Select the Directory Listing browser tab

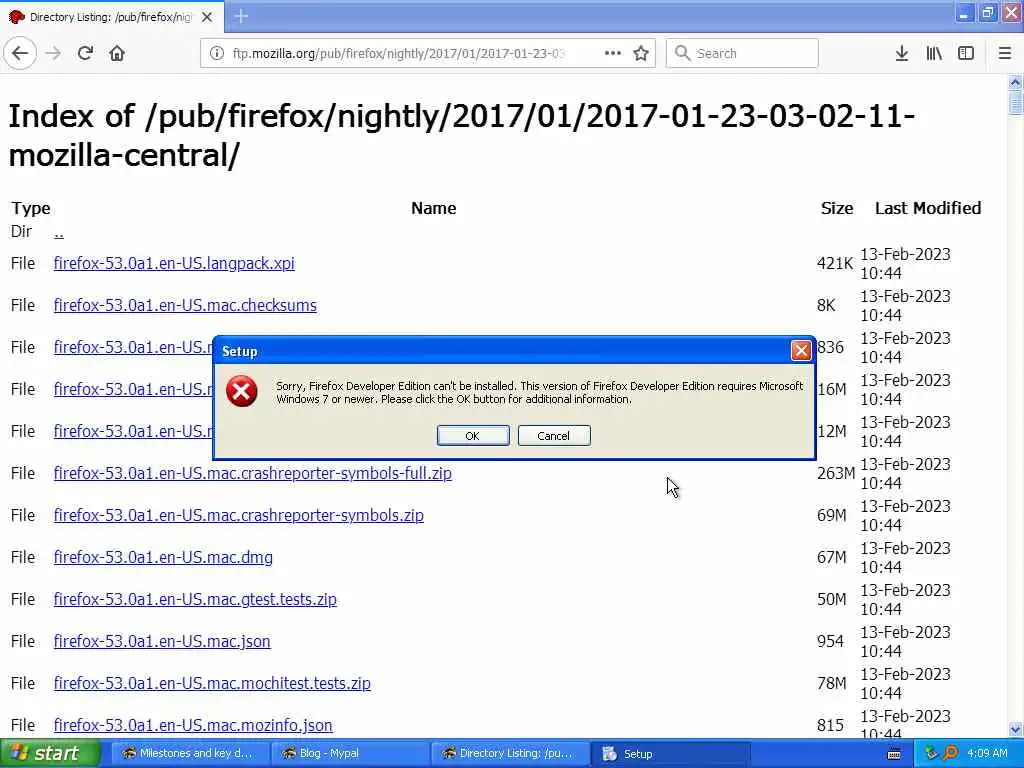pyautogui.click(x=112, y=17)
